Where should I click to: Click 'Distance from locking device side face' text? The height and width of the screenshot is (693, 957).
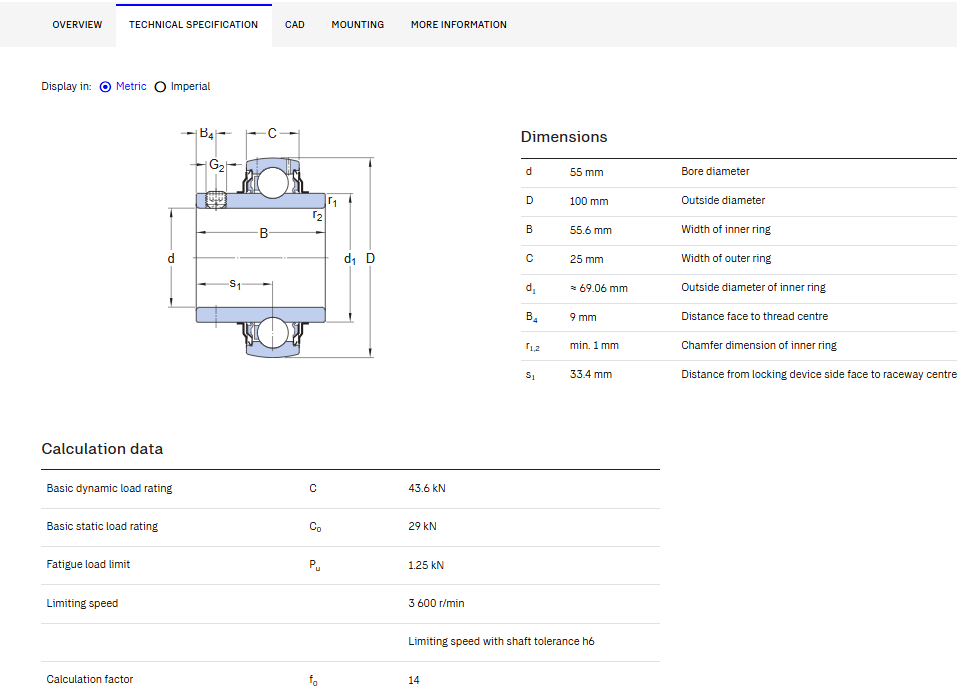click(x=773, y=374)
